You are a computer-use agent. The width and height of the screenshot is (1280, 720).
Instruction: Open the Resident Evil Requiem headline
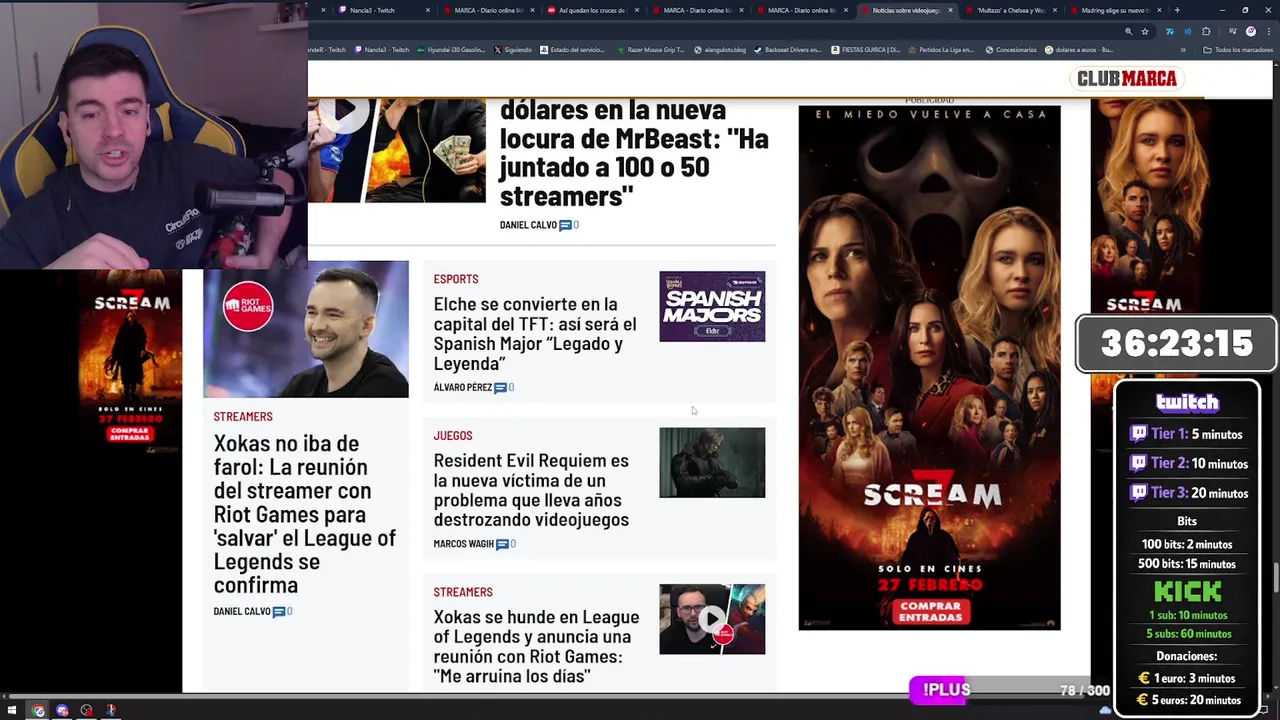pyautogui.click(x=531, y=490)
